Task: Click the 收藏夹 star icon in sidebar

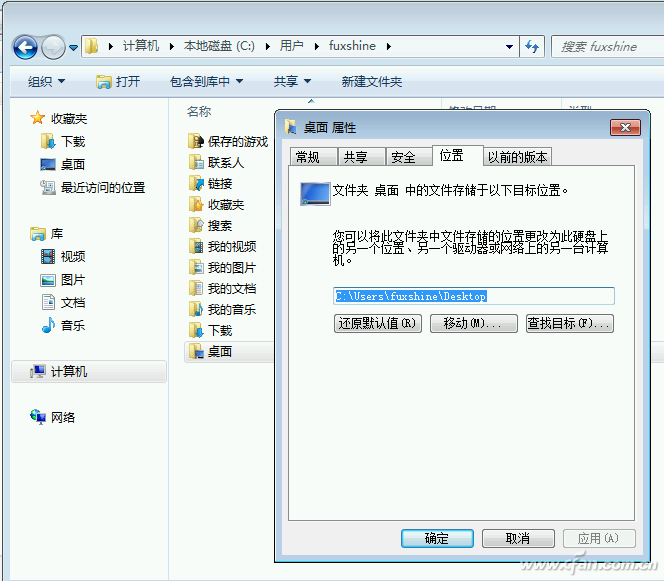Action: pyautogui.click(x=37, y=118)
